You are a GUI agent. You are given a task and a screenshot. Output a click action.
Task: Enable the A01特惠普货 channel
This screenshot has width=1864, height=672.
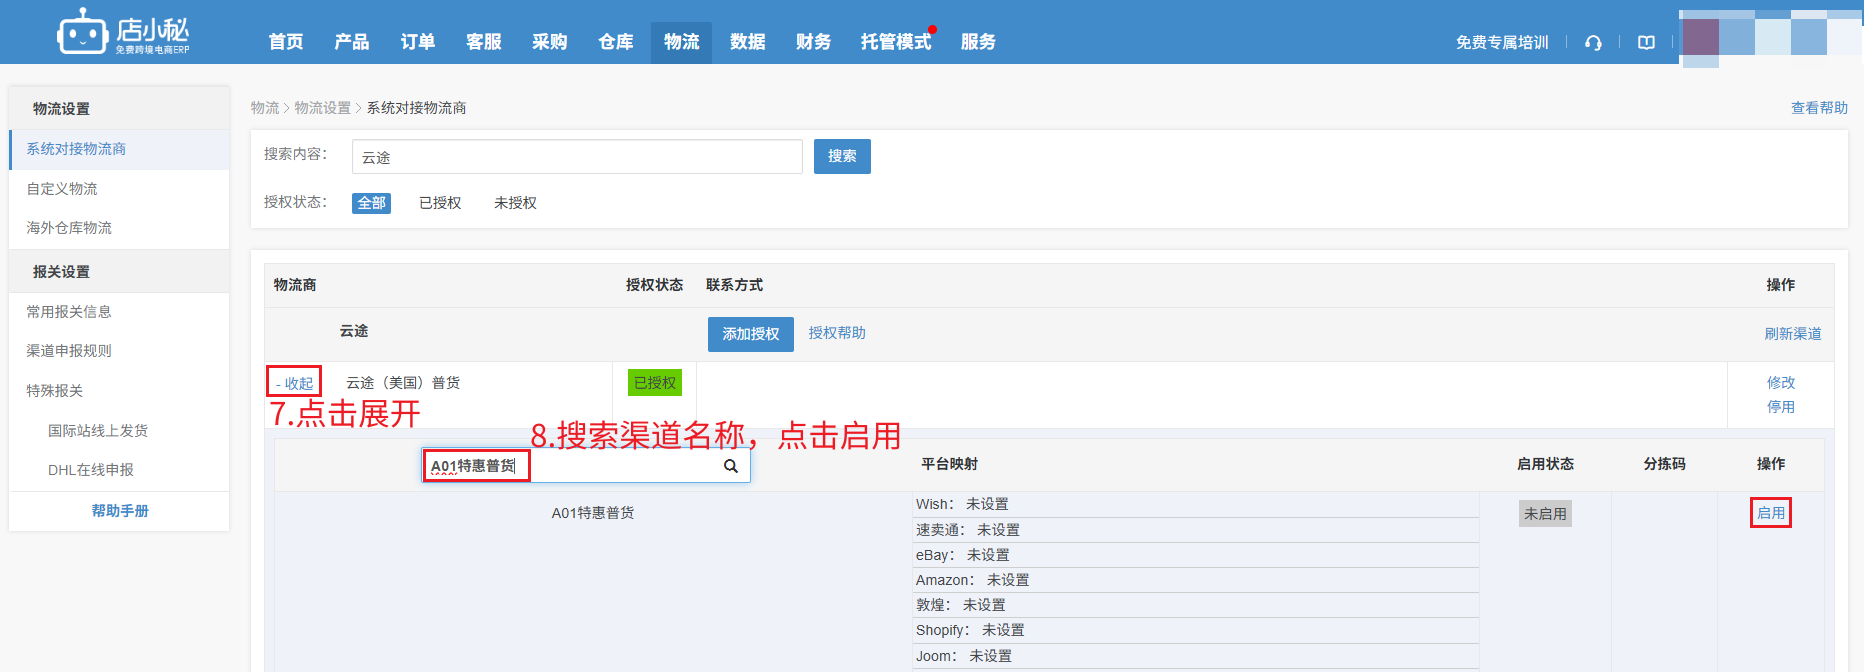click(1770, 513)
